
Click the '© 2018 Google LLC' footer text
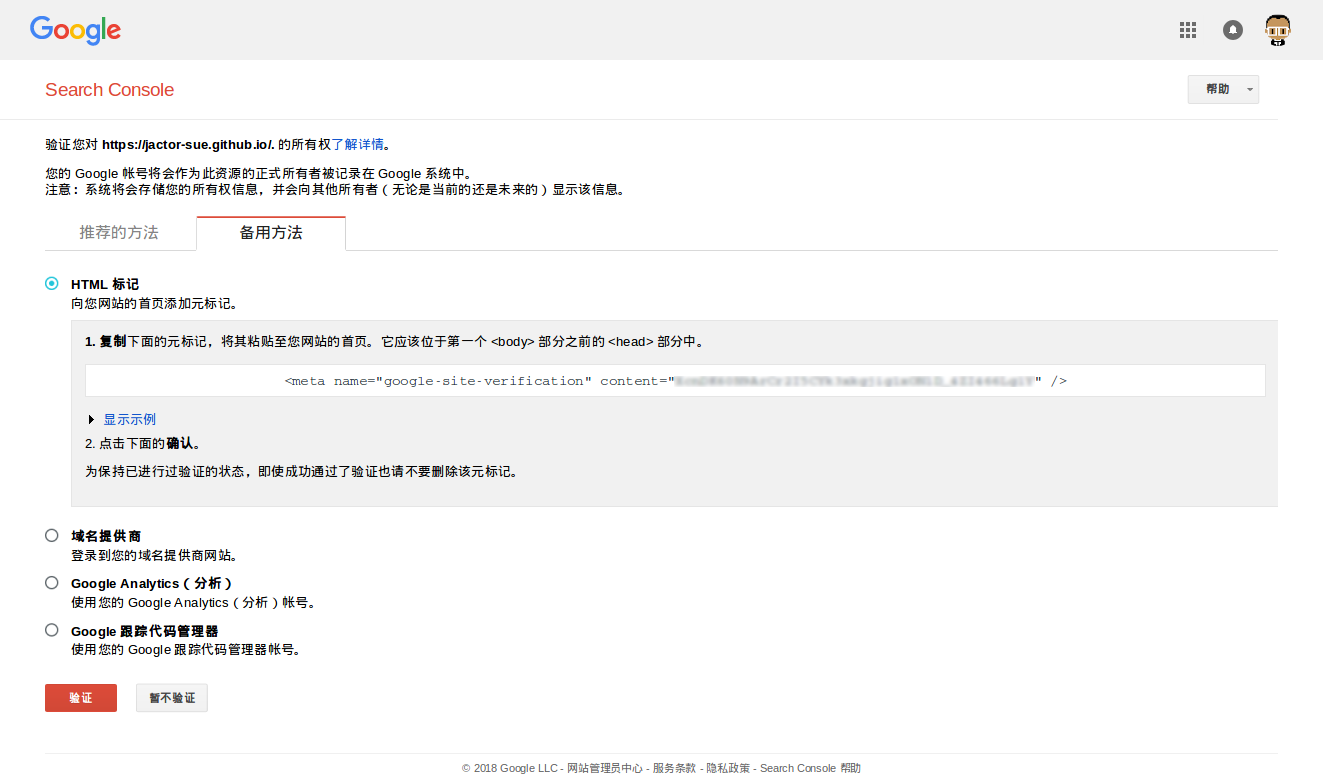point(510,768)
